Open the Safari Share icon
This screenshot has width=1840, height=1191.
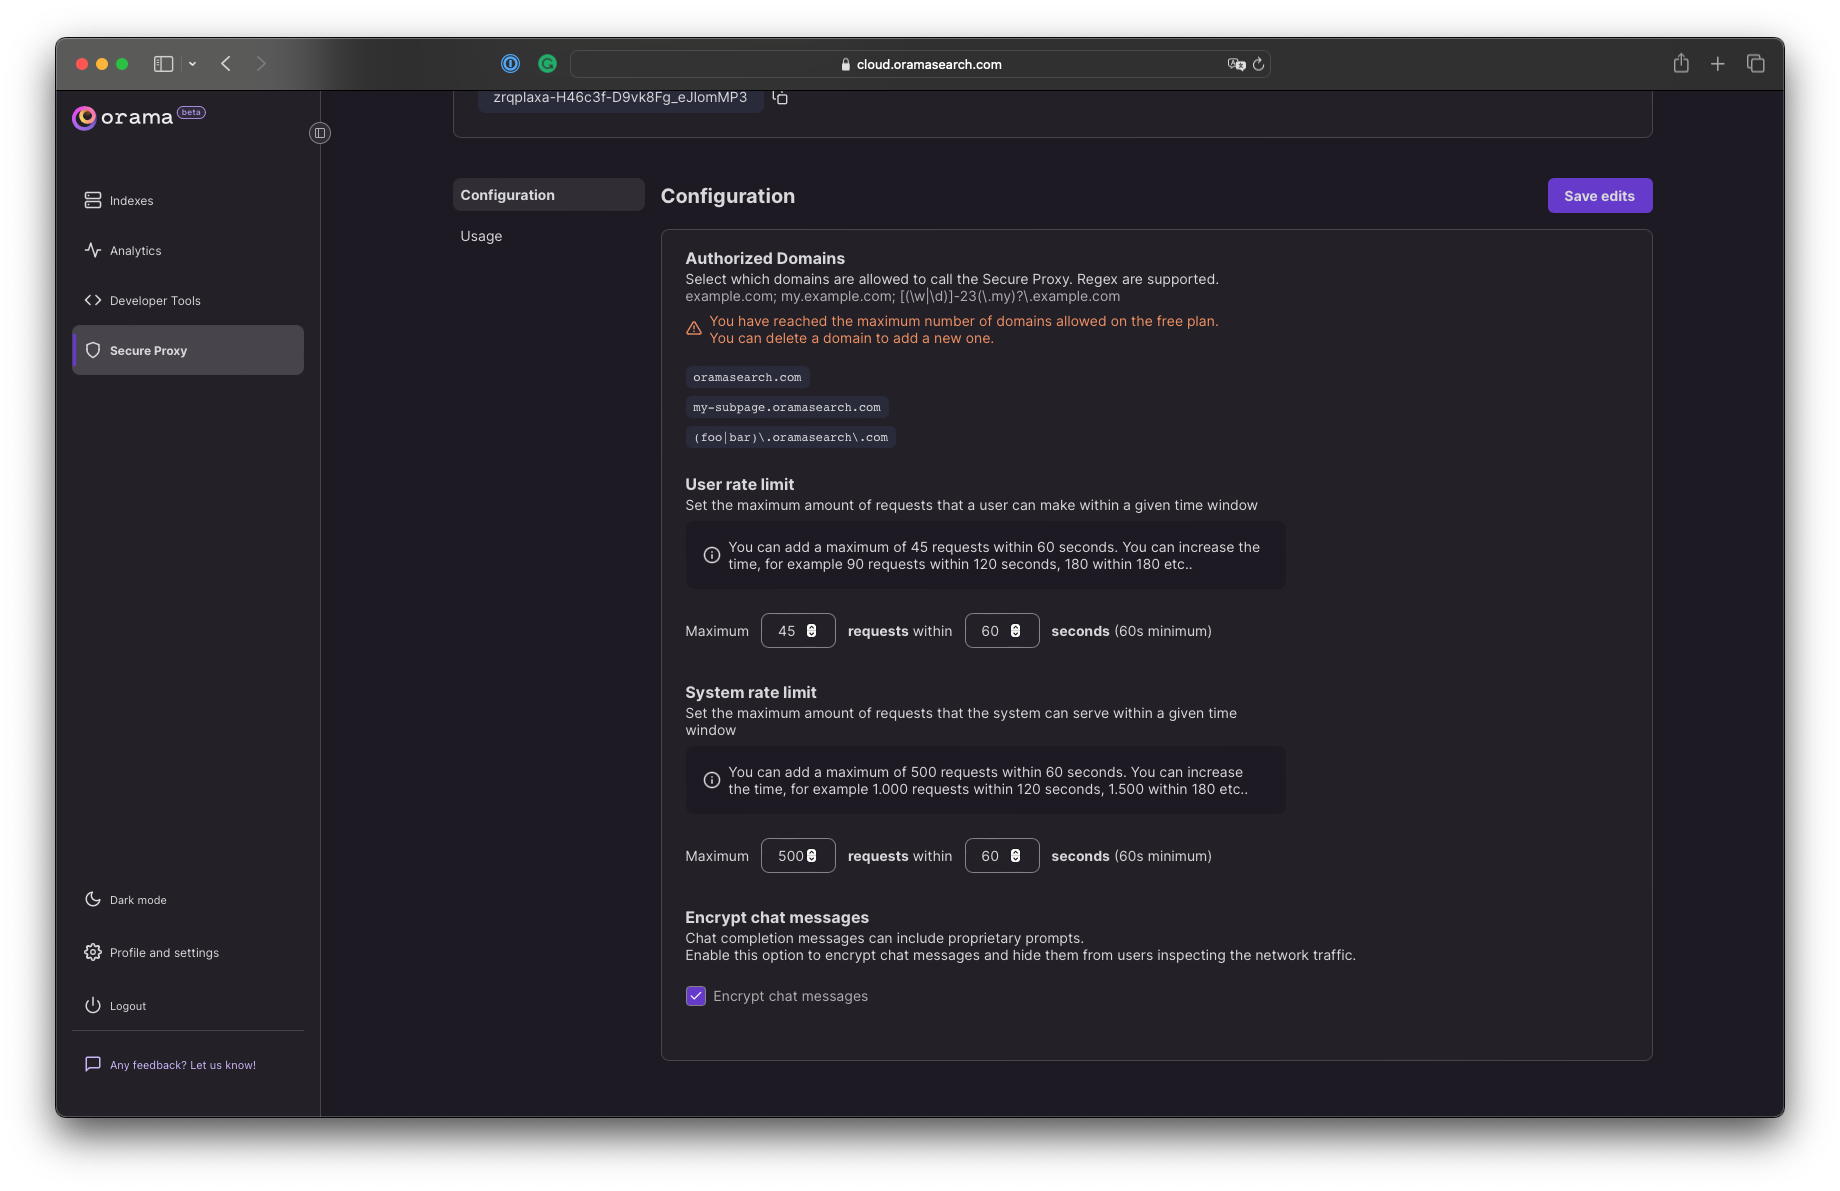[1681, 64]
